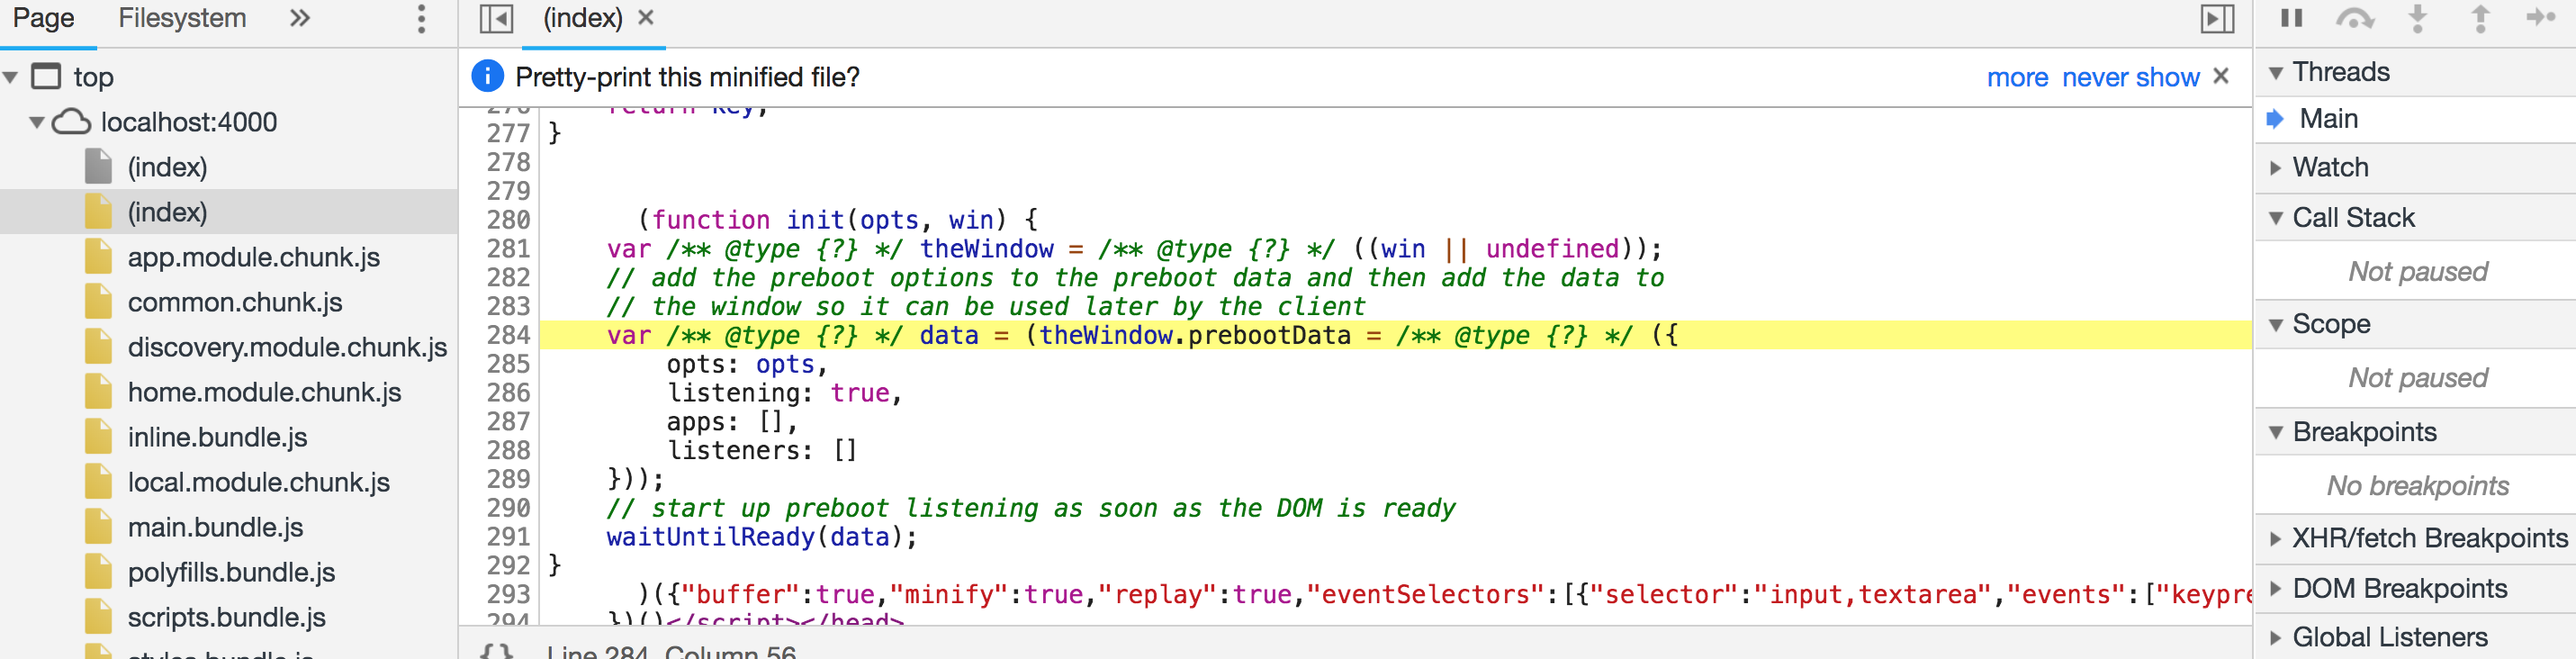Expand the Watch section
This screenshot has width=2576, height=659.
click(x=2276, y=167)
